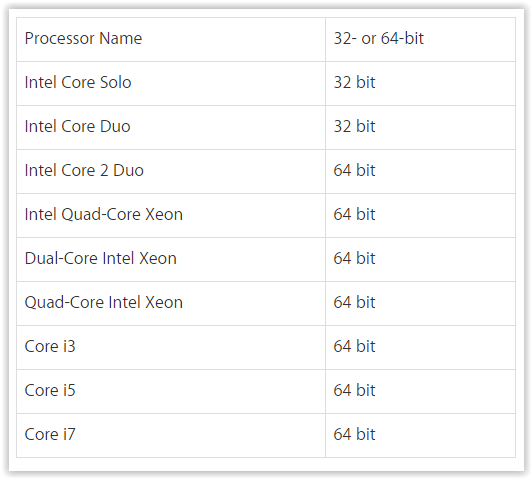
Task: Select the Intel Core Solo cell
Action: (x=171, y=83)
